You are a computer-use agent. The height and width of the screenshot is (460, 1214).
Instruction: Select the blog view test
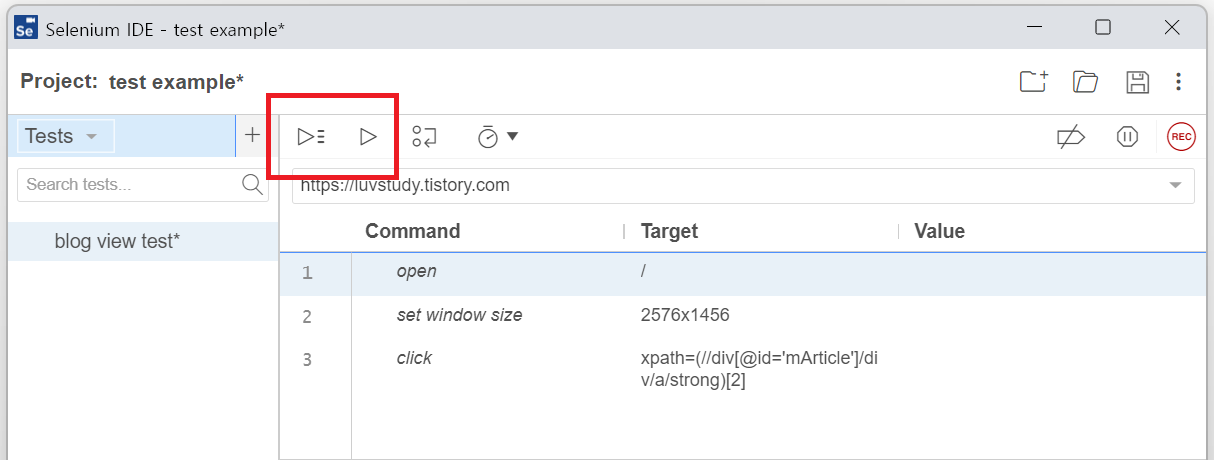click(x=143, y=241)
